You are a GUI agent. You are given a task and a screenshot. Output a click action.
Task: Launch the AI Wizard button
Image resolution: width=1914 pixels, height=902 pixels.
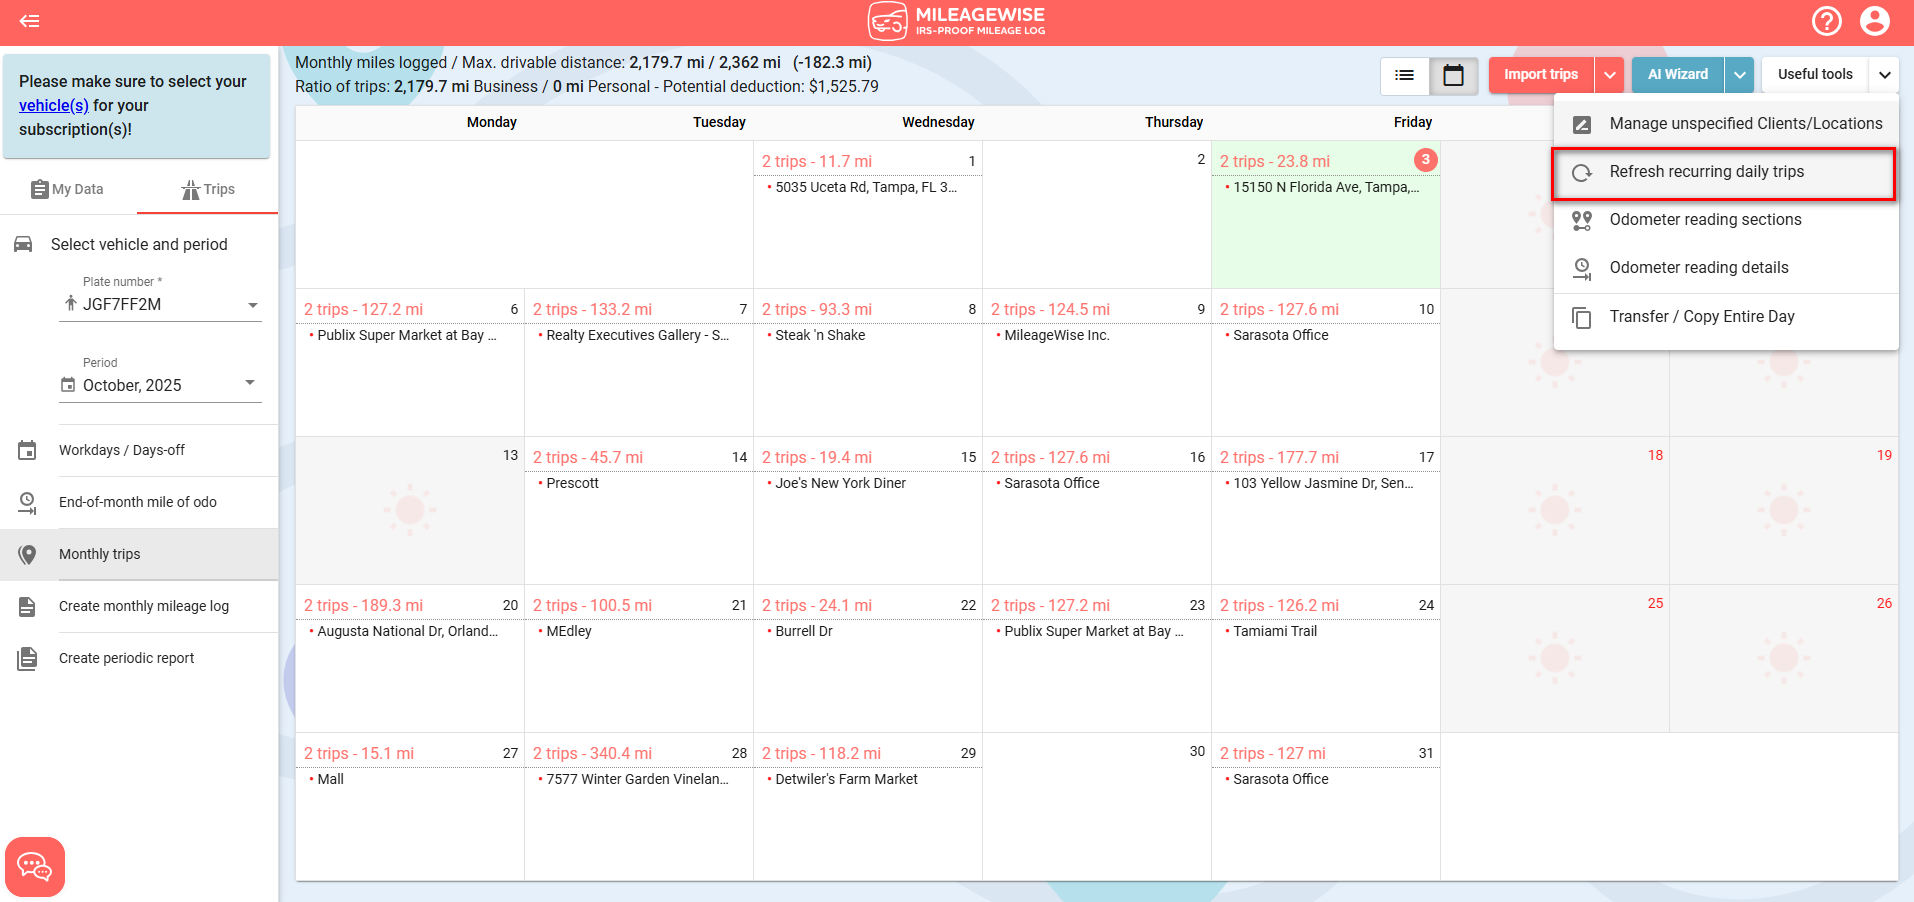(x=1678, y=75)
